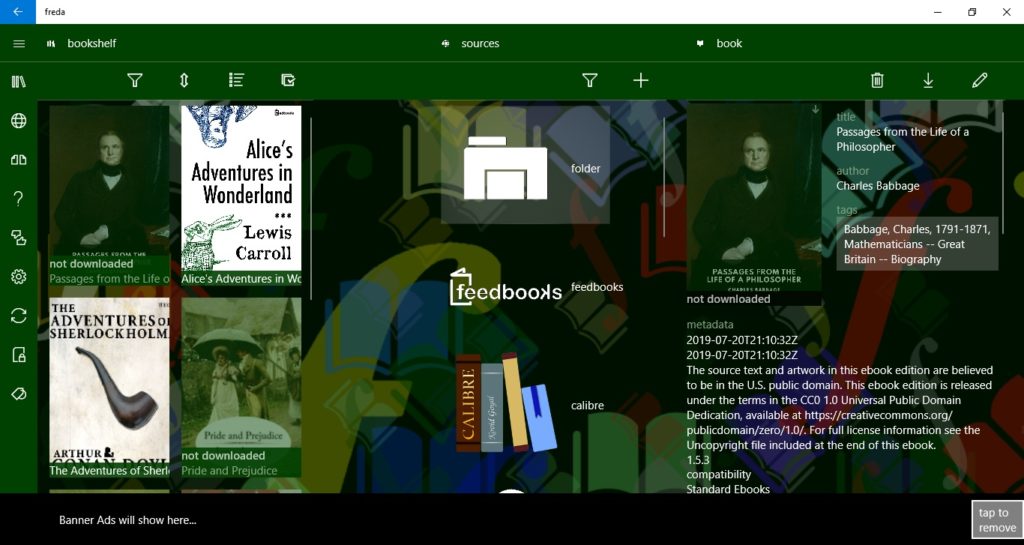Open the help question mark icon
The width and height of the screenshot is (1024, 545).
(19, 198)
